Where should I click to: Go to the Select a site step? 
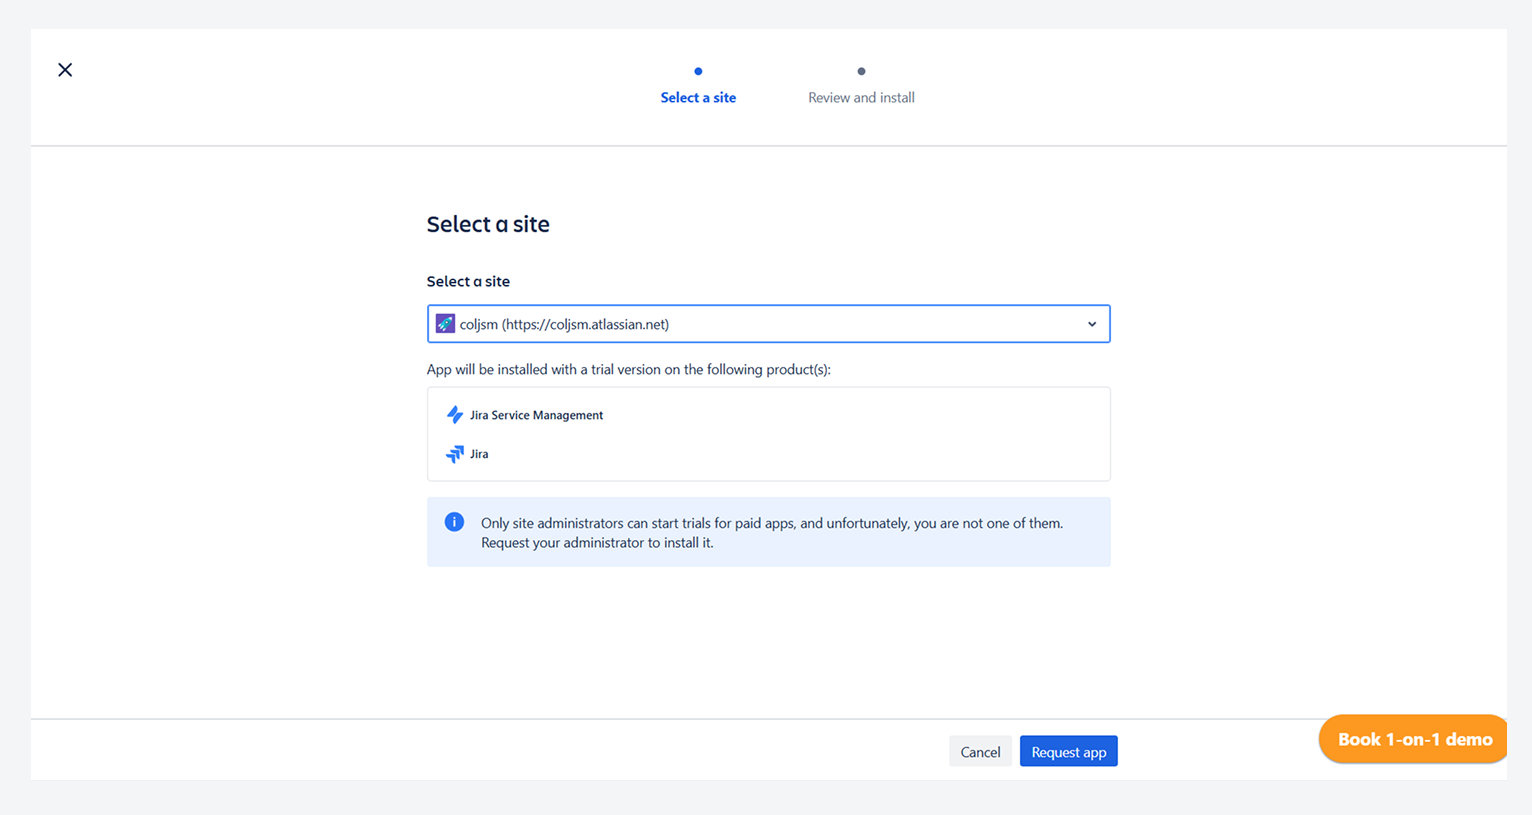pos(698,98)
